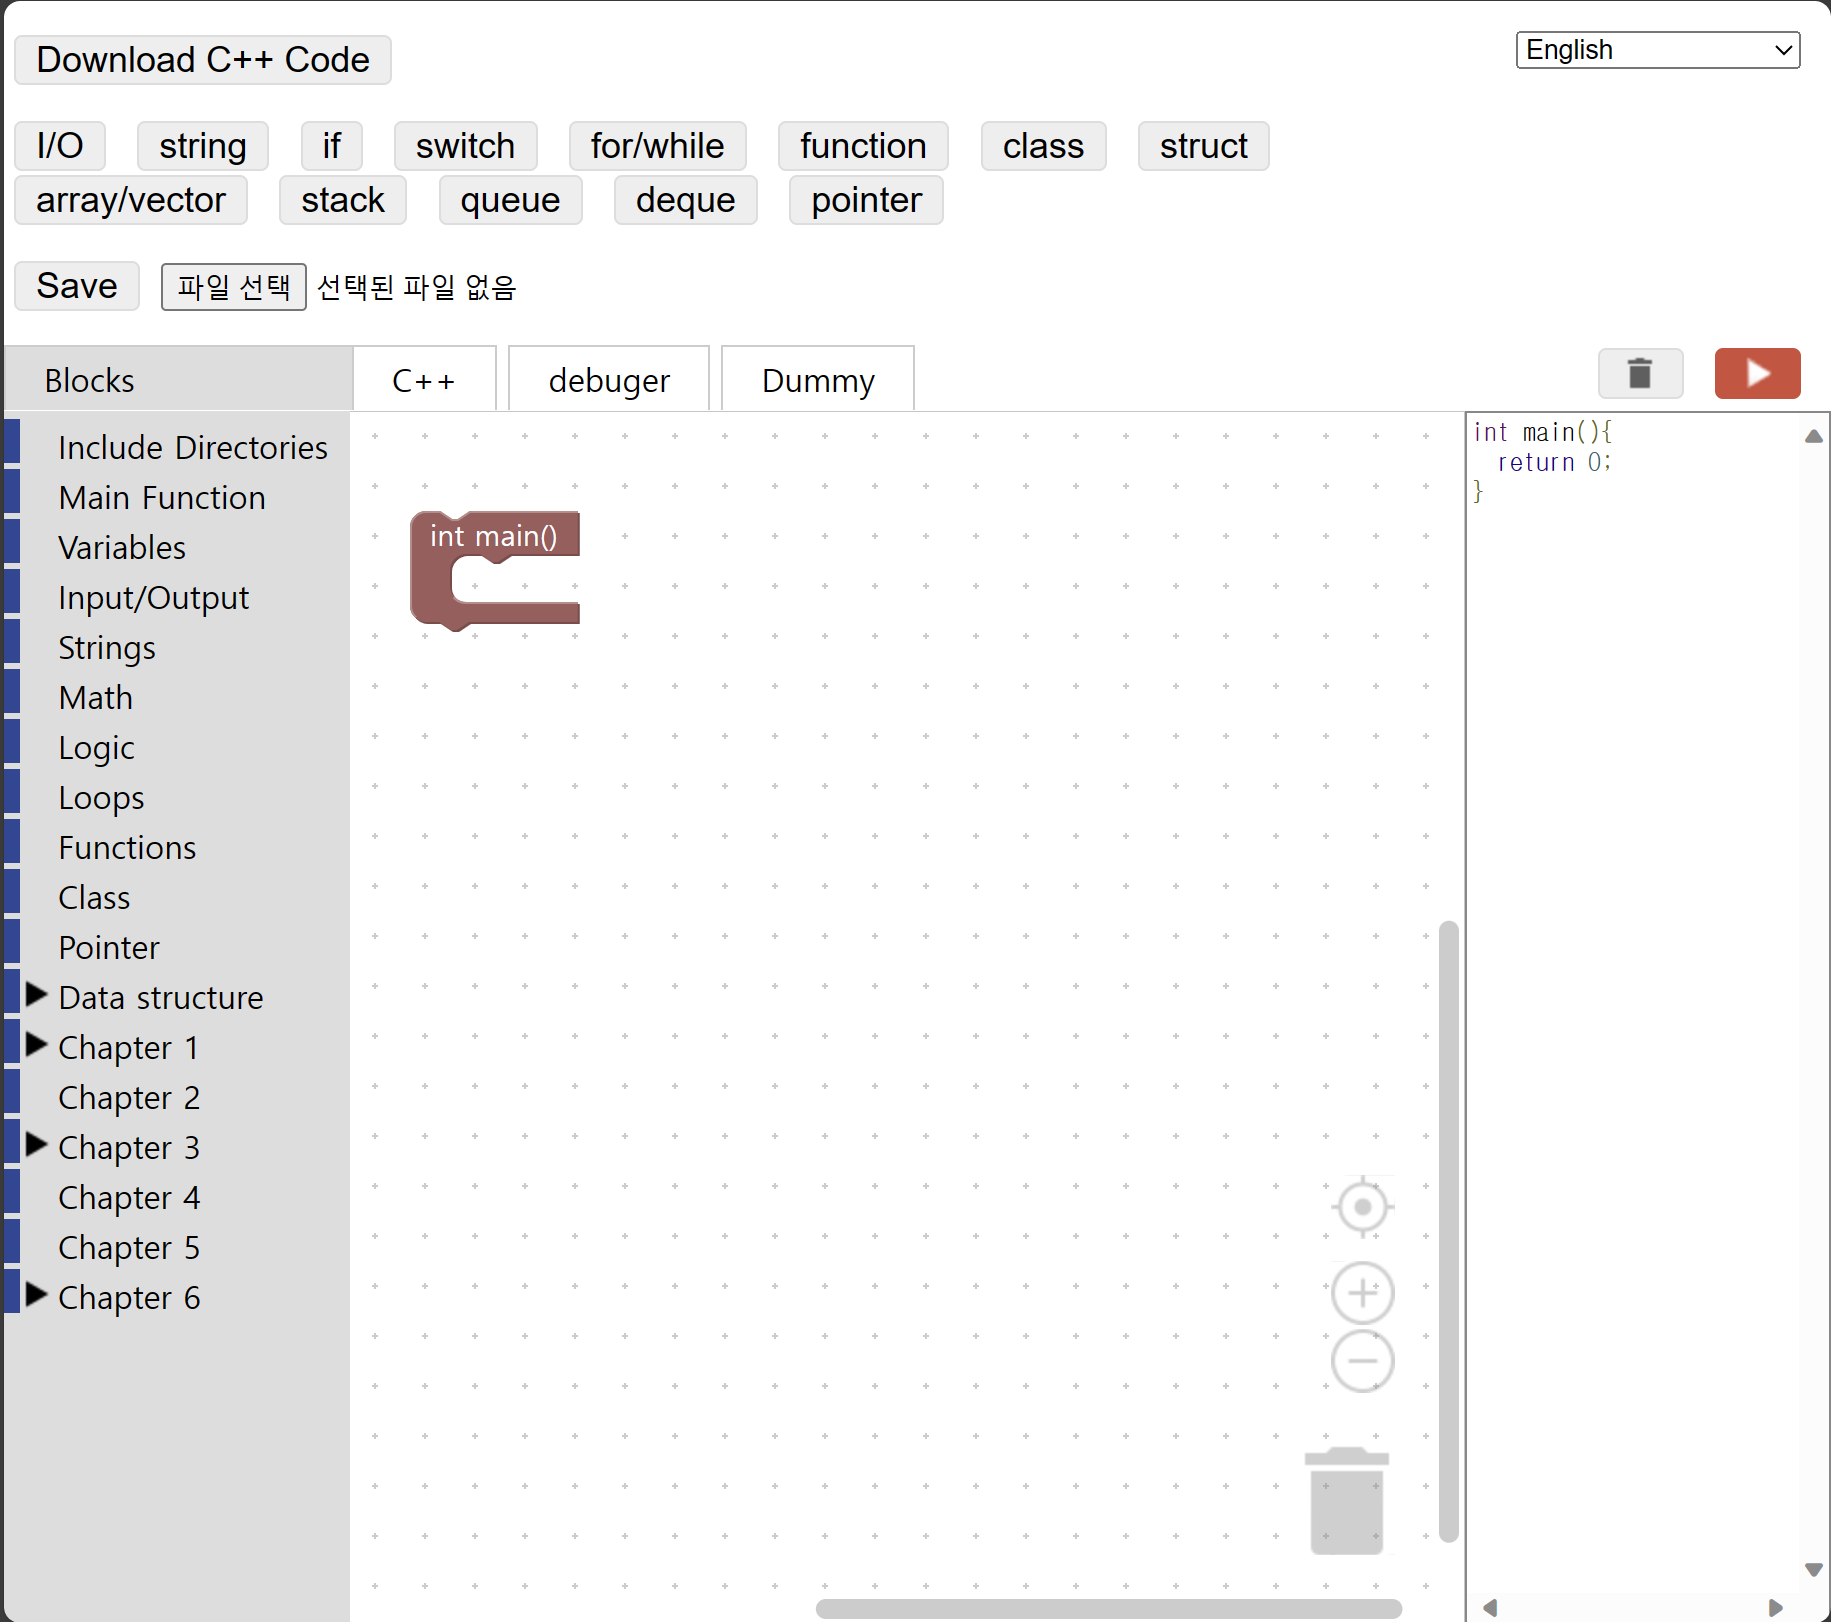Center the workspace with the target icon
The image size is (1832, 1622).
tap(1362, 1206)
